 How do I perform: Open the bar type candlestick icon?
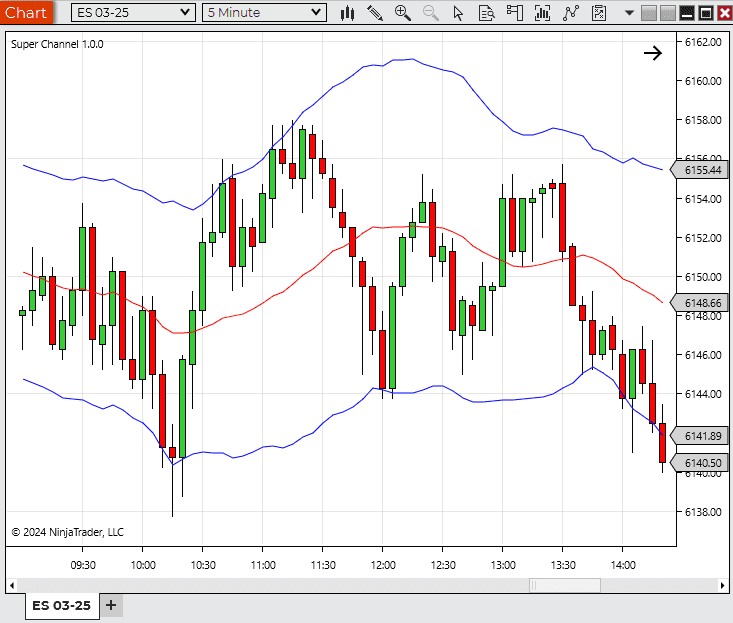[347, 13]
